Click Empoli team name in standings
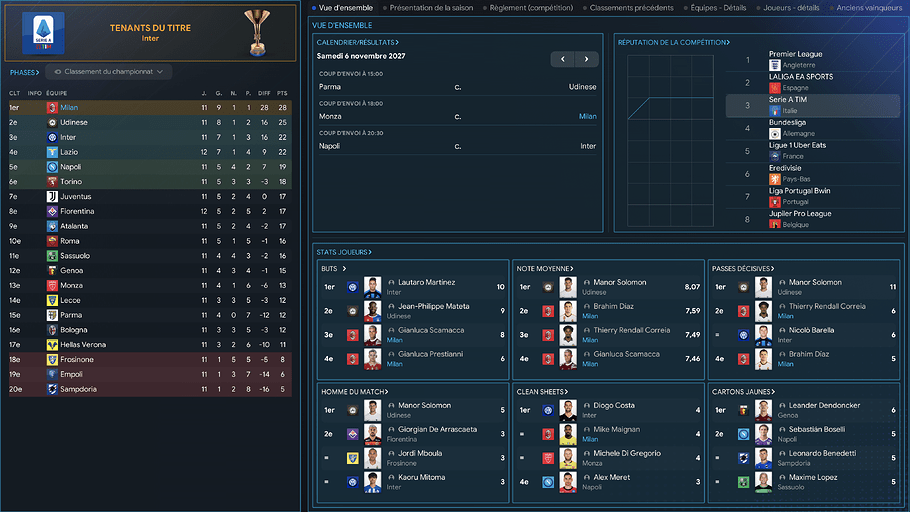910x512 pixels. pyautogui.click(x=71, y=374)
